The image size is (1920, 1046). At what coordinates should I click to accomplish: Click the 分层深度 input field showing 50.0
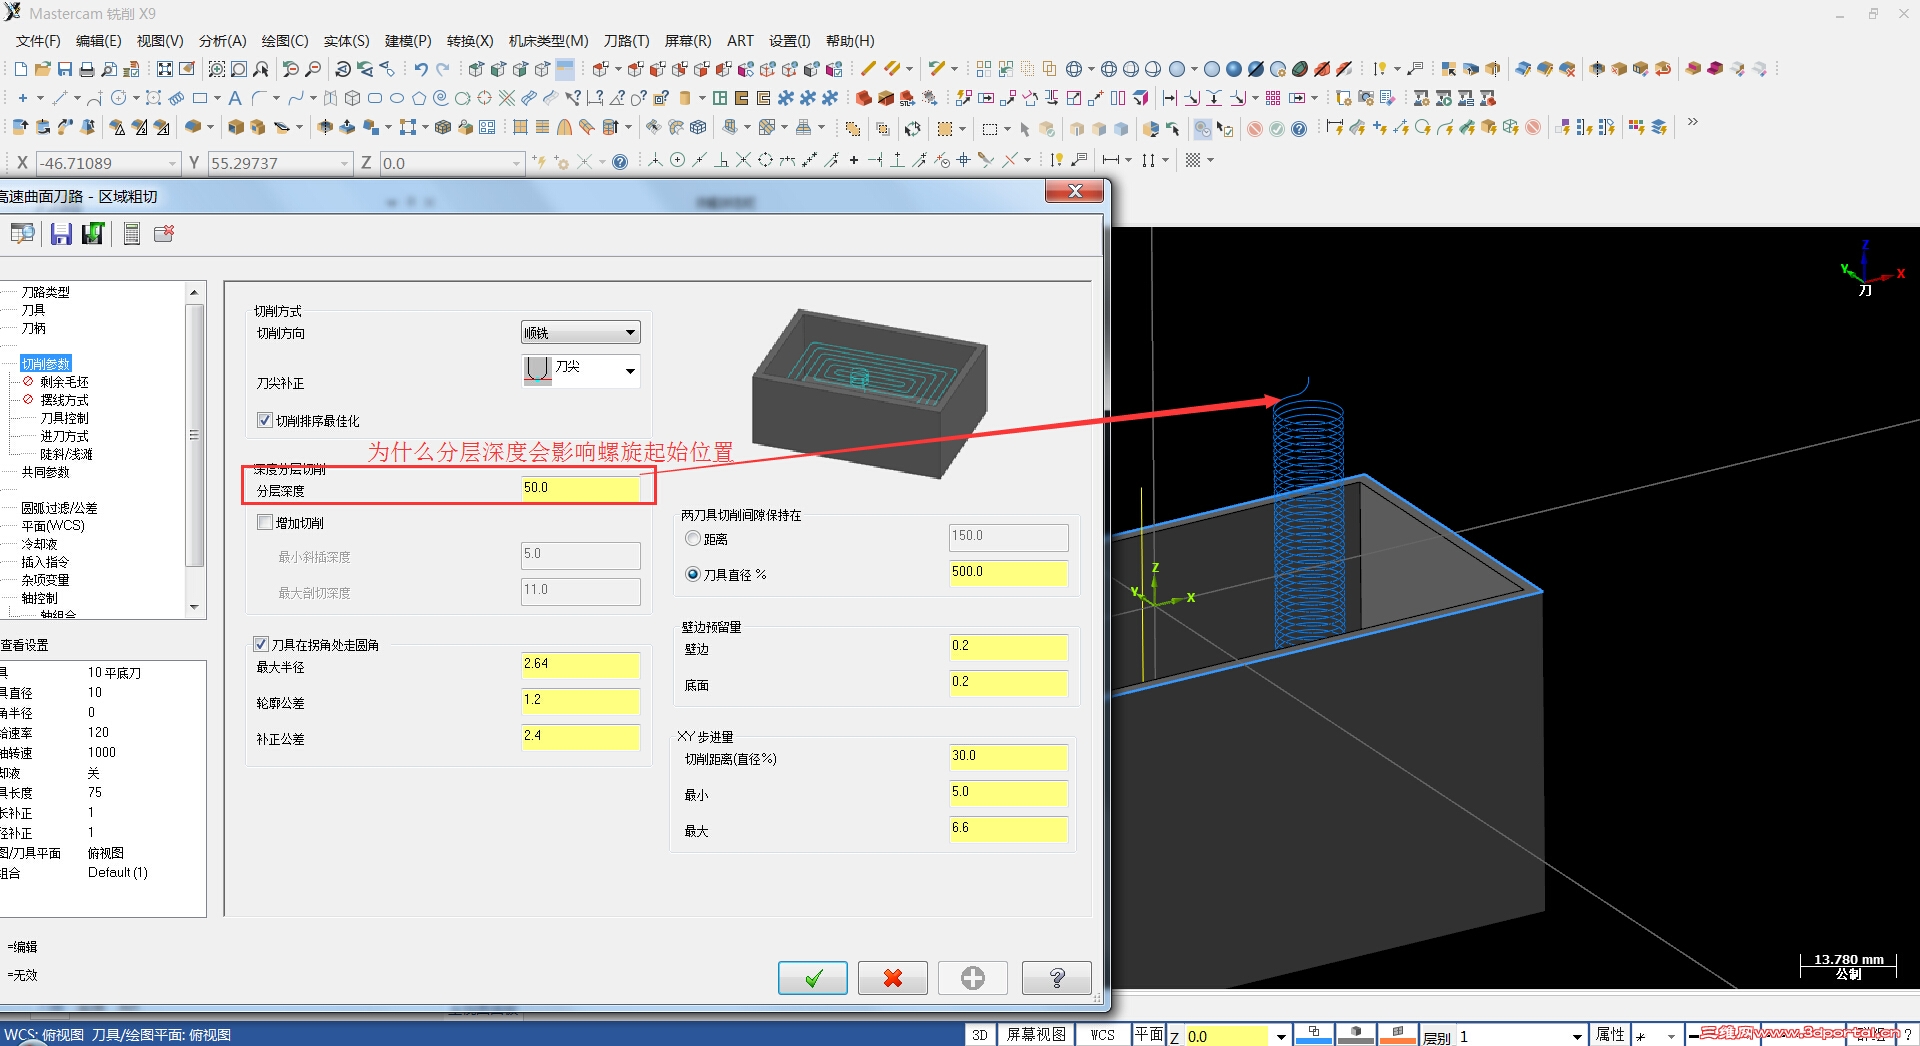[580, 488]
